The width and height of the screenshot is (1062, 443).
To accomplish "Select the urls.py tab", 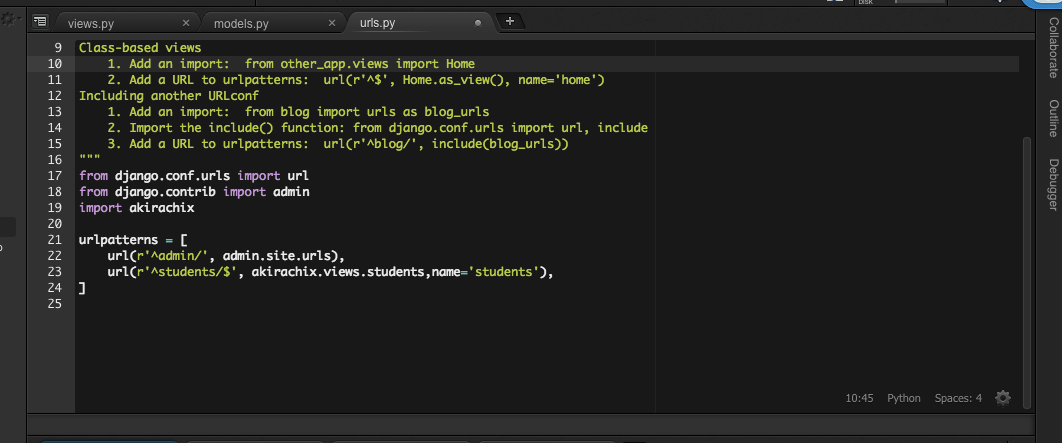I will point(378,22).
